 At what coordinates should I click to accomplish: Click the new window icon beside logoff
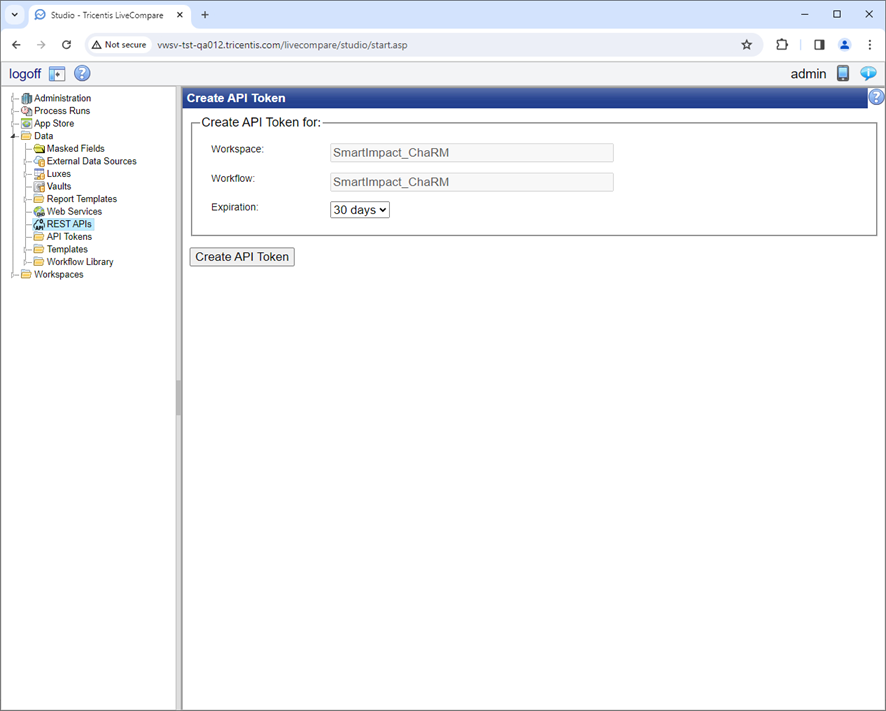click(x=57, y=73)
